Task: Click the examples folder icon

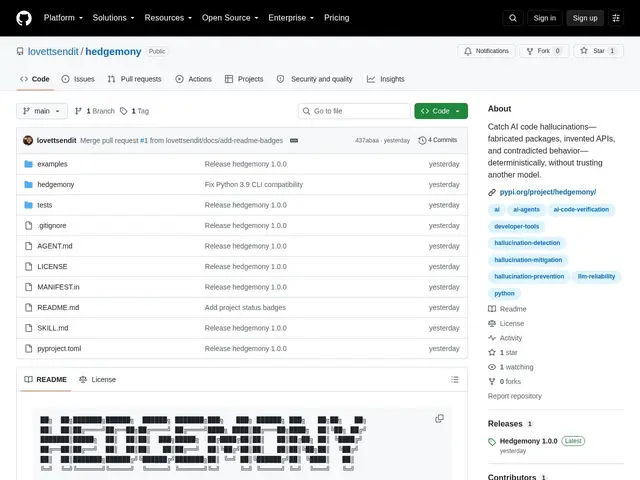Action: [x=29, y=164]
